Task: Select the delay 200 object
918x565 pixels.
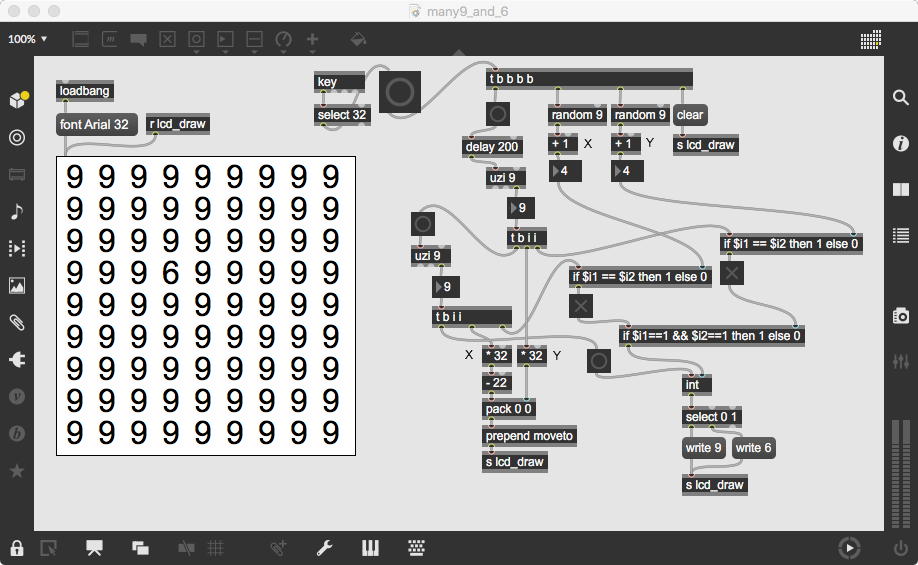Action: 492,147
